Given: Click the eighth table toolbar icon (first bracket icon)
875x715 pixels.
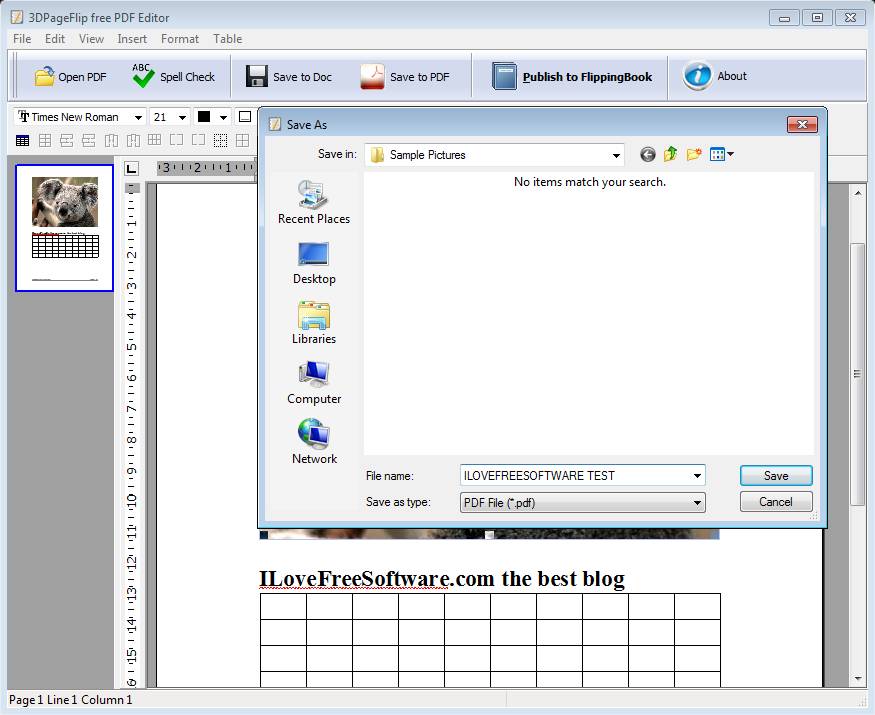Looking at the screenshot, I should pyautogui.click(x=176, y=140).
